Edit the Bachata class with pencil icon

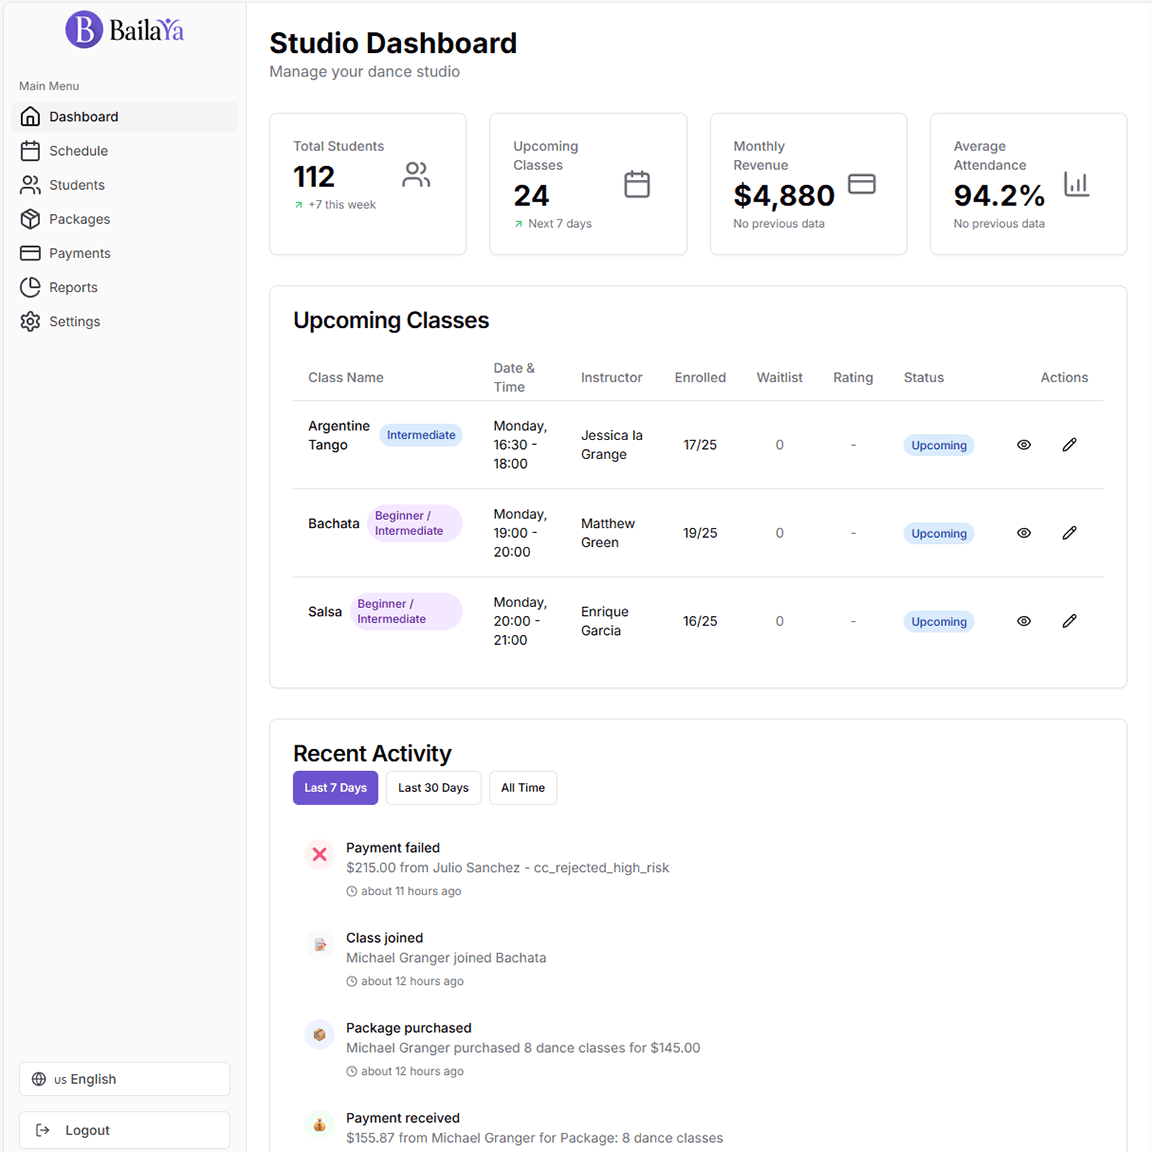click(x=1069, y=533)
